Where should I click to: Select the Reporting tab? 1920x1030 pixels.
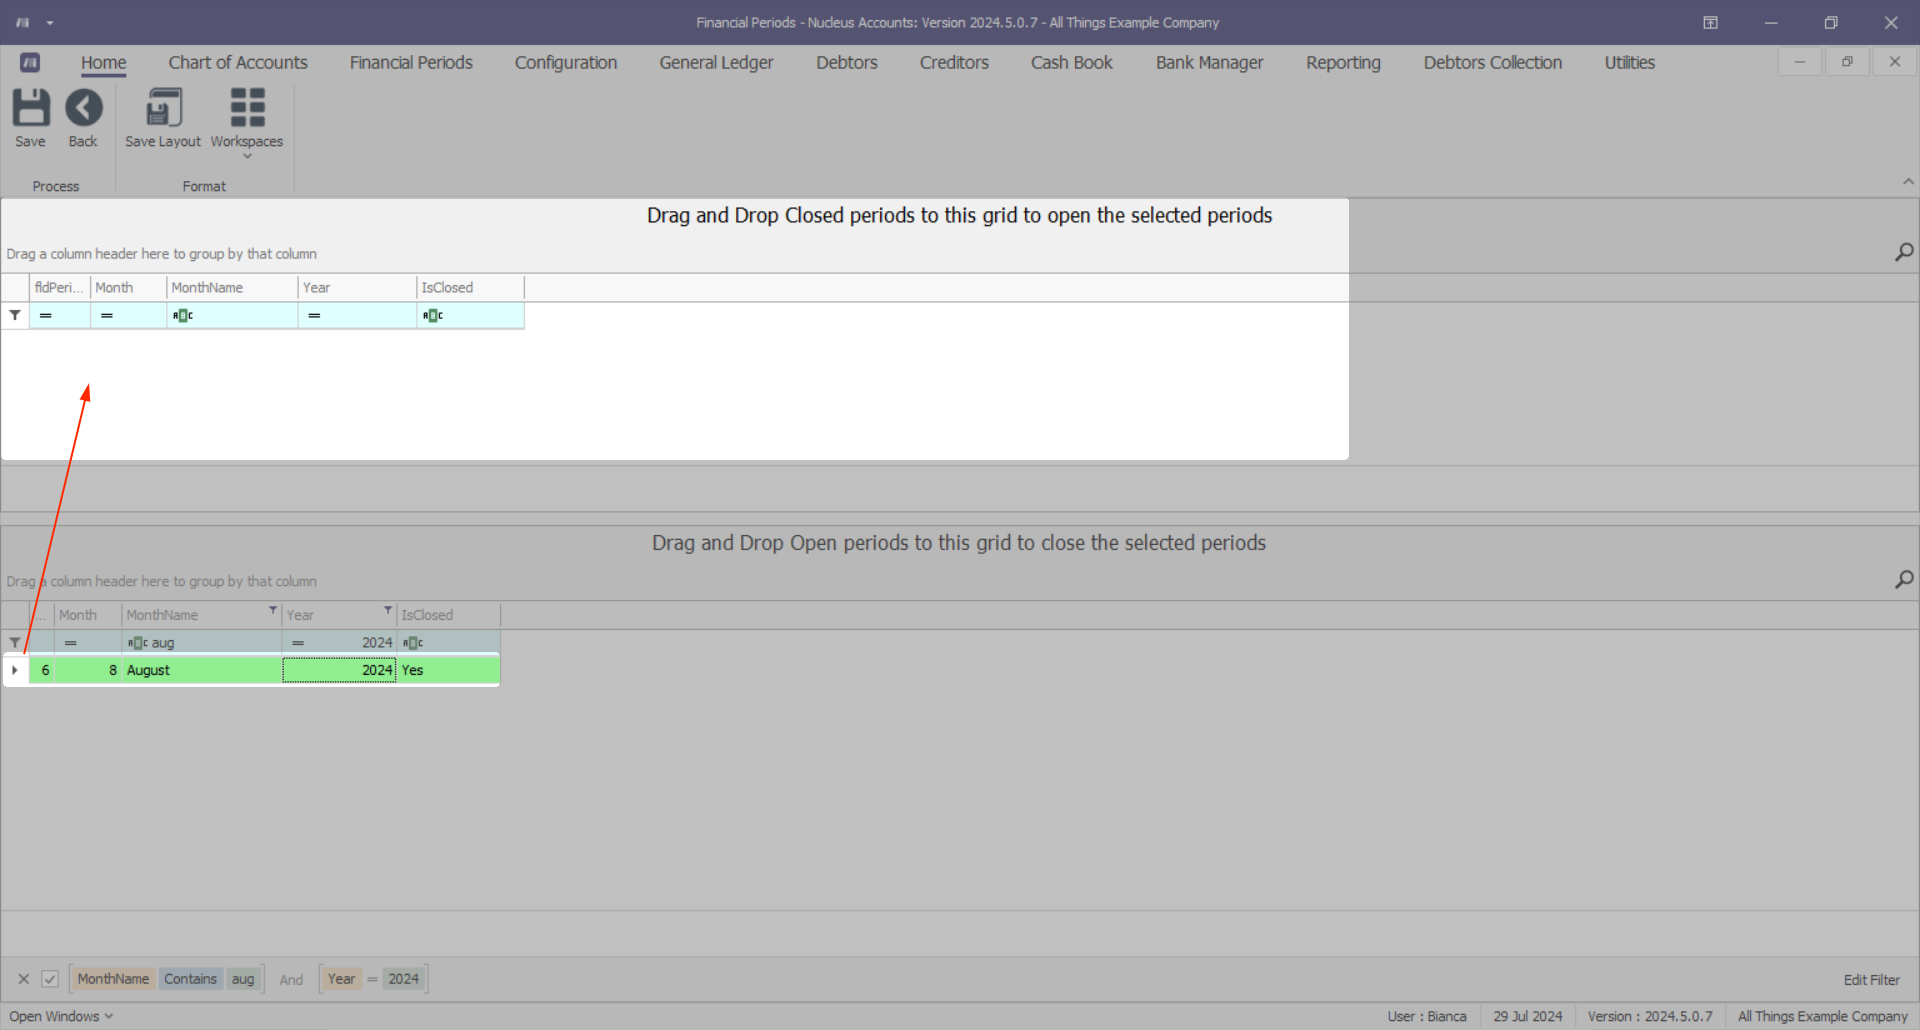click(x=1343, y=62)
